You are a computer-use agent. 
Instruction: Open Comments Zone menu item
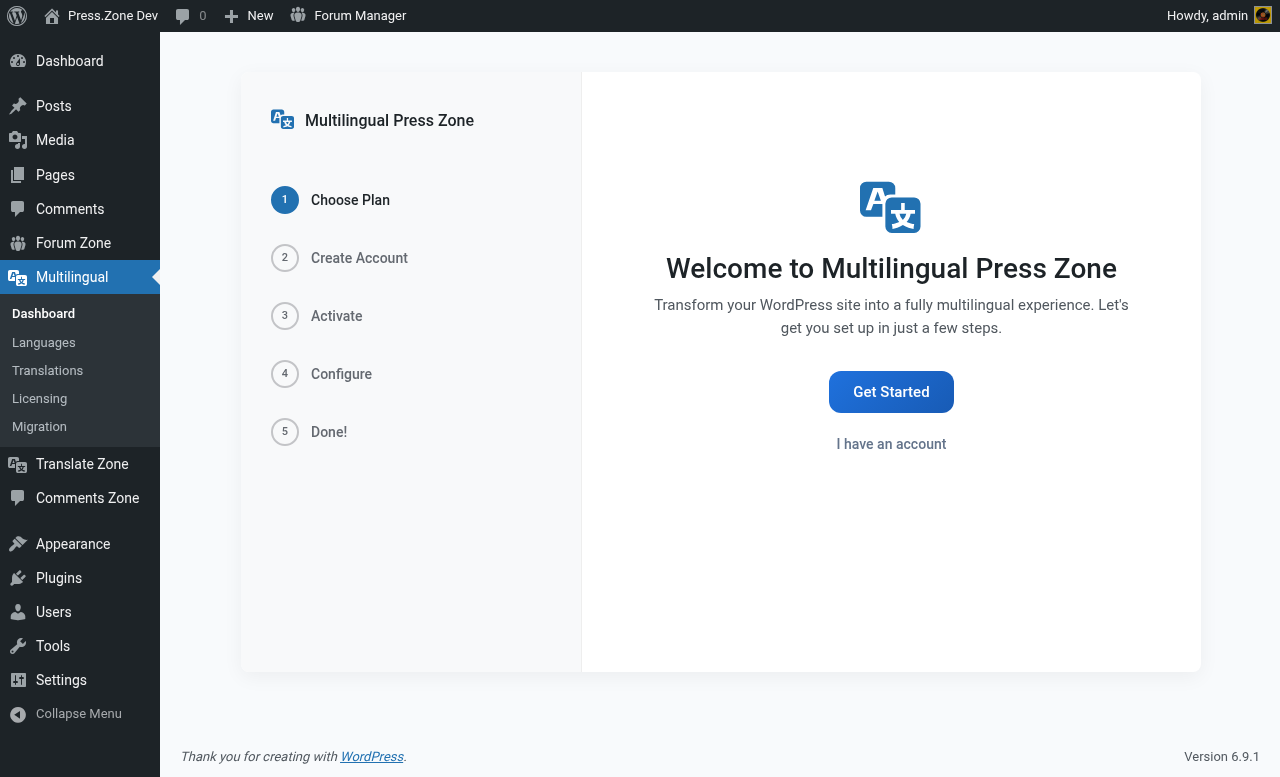point(80,498)
